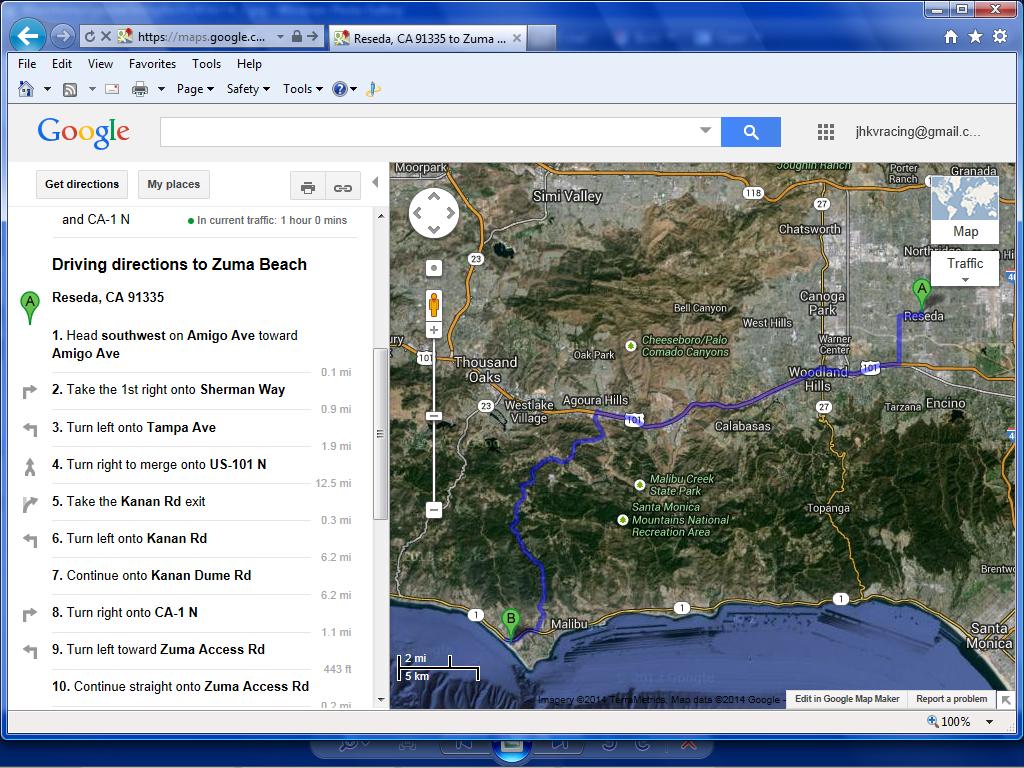Viewport: 1024px width, 768px height.
Task: Open the address bar history dropdown arrow
Action: point(280,37)
